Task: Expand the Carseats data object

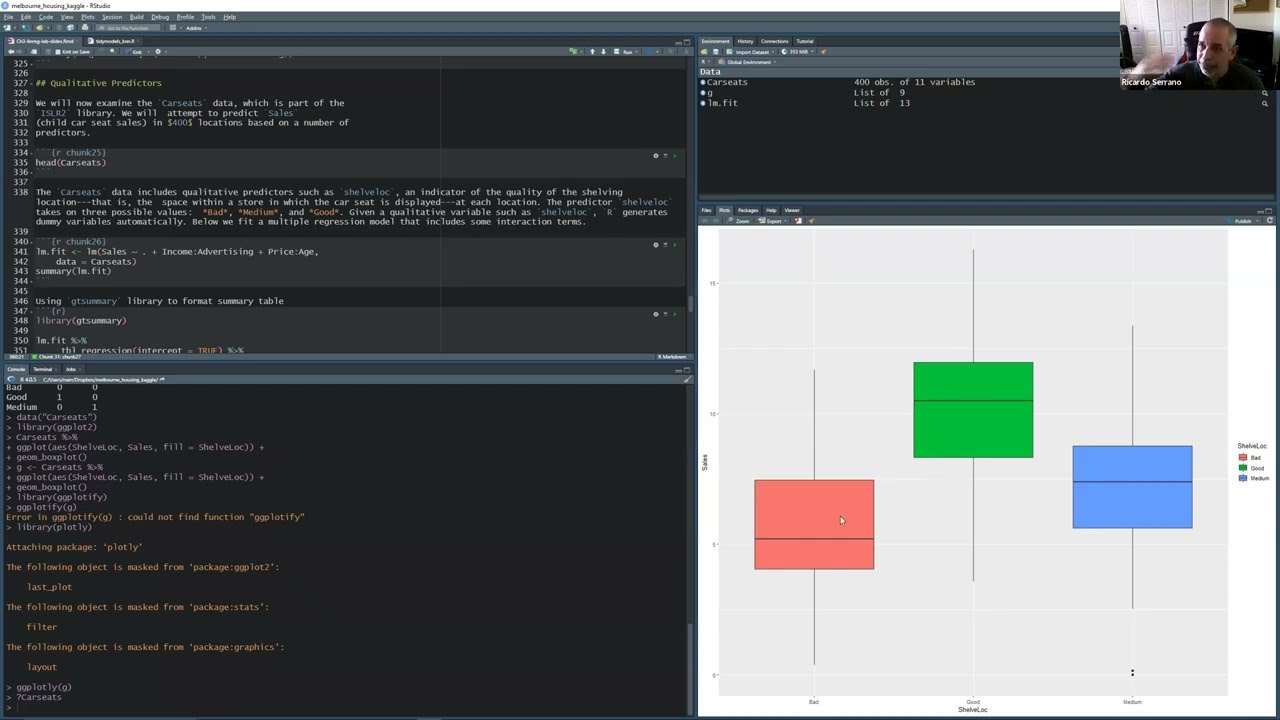Action: (x=703, y=82)
